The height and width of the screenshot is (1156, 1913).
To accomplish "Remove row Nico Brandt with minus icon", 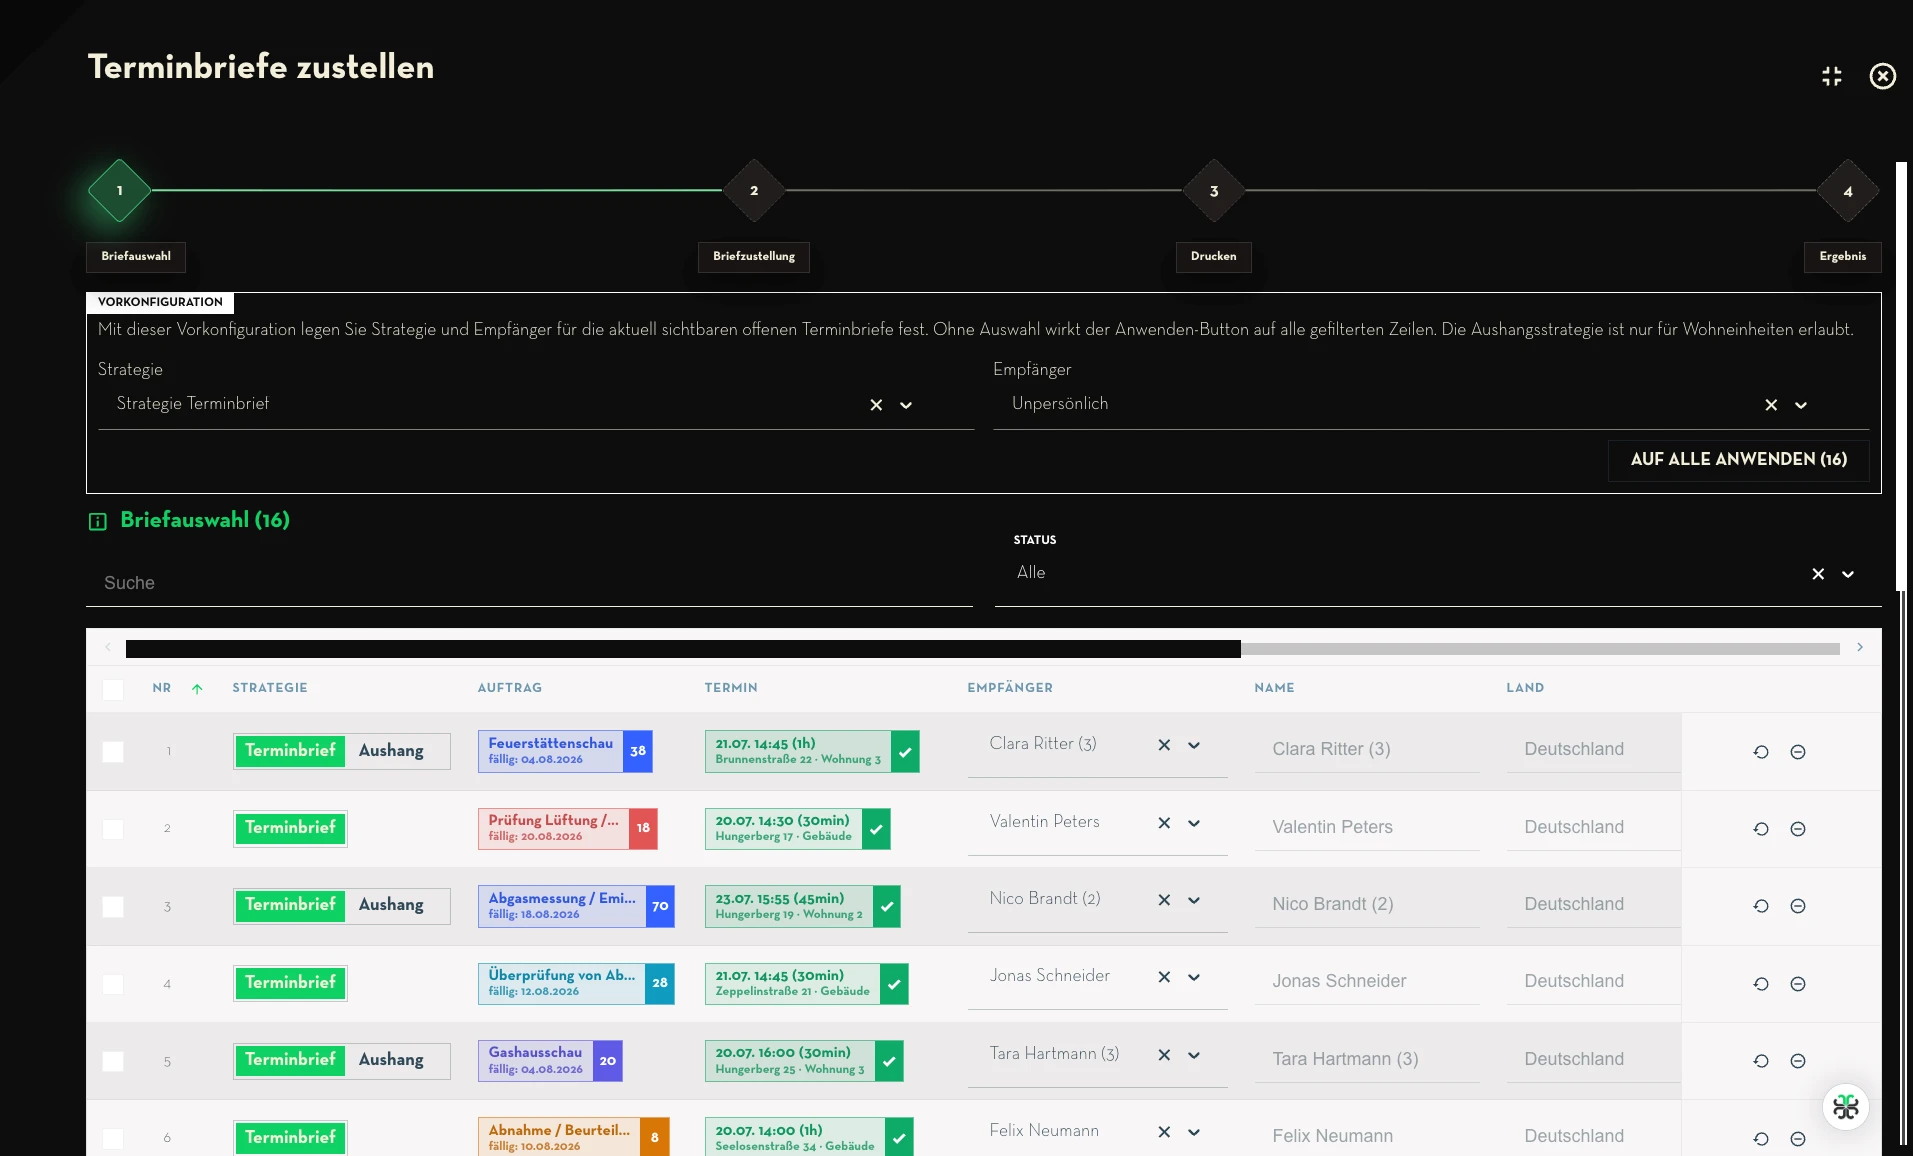I will tap(1798, 906).
